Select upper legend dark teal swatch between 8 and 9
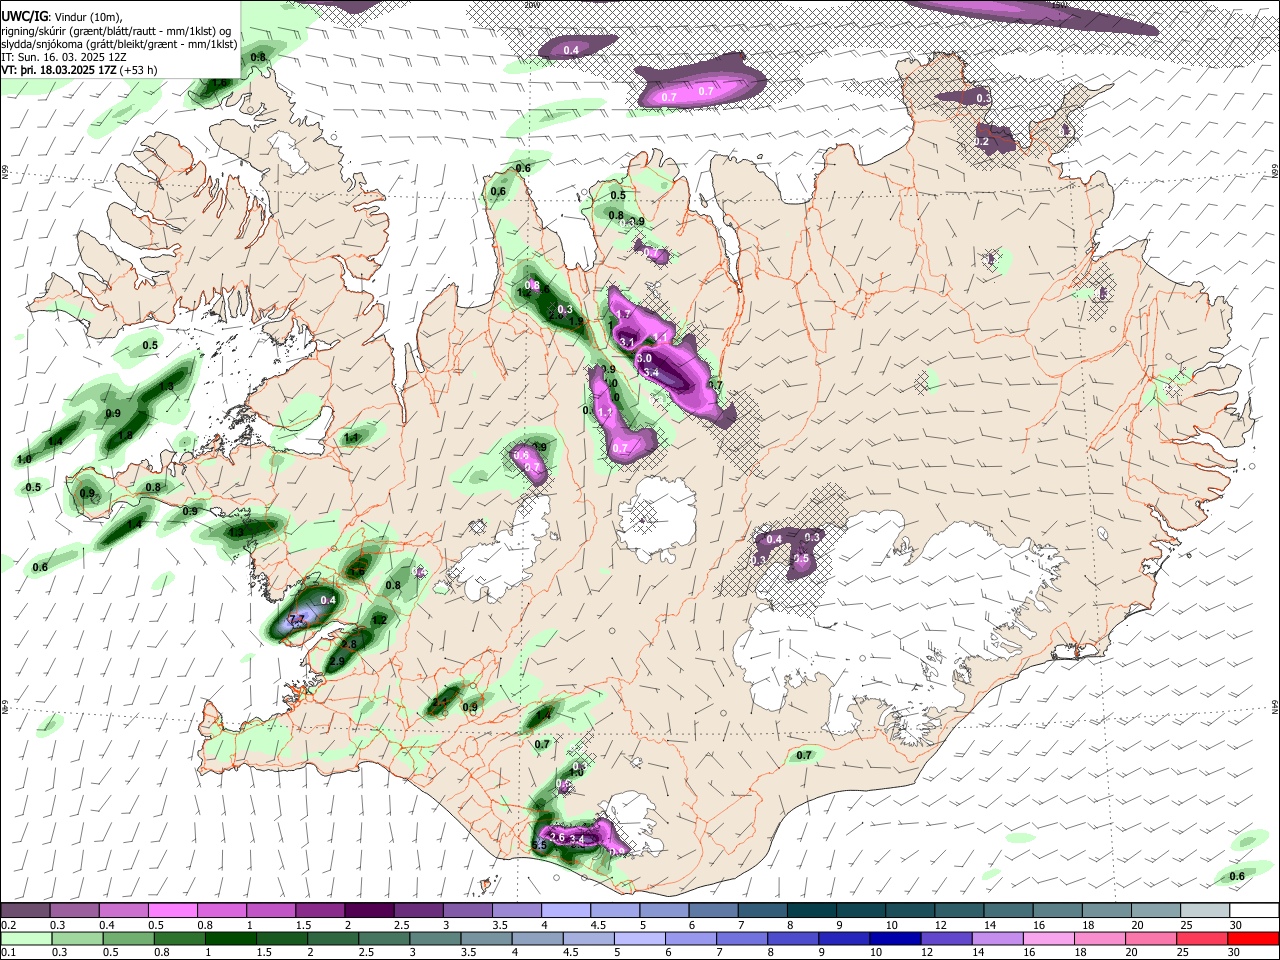The image size is (1280, 960). (812, 910)
